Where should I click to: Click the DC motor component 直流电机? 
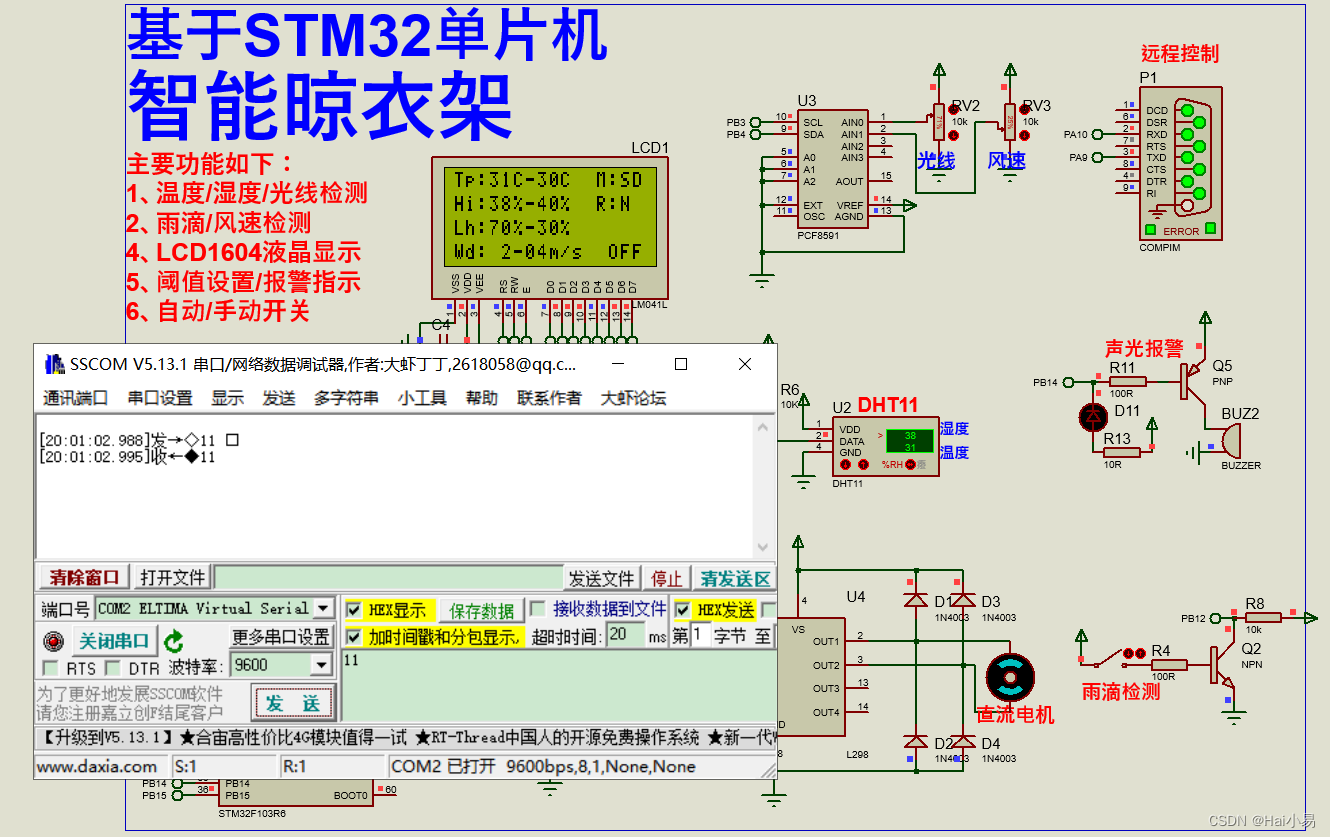1010,678
